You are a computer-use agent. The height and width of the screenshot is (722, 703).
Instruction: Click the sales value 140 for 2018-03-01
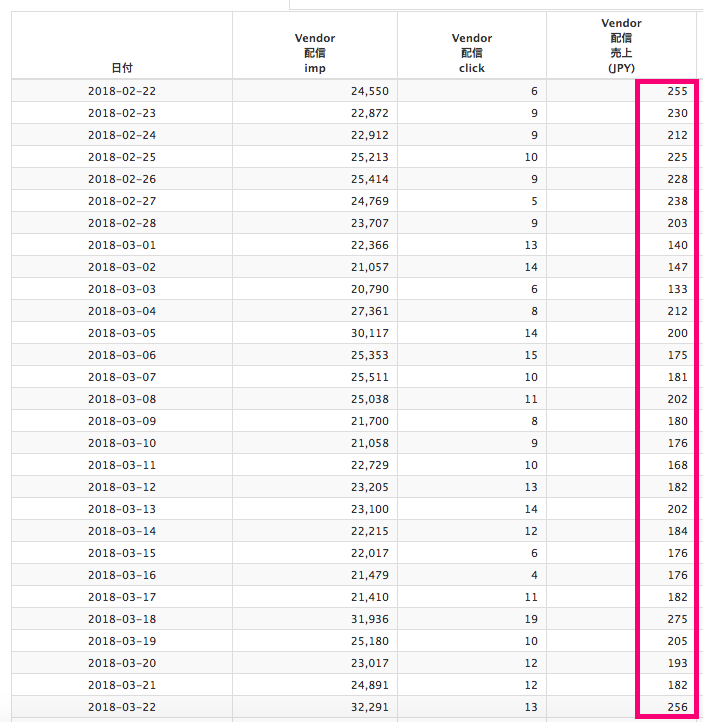pos(678,245)
